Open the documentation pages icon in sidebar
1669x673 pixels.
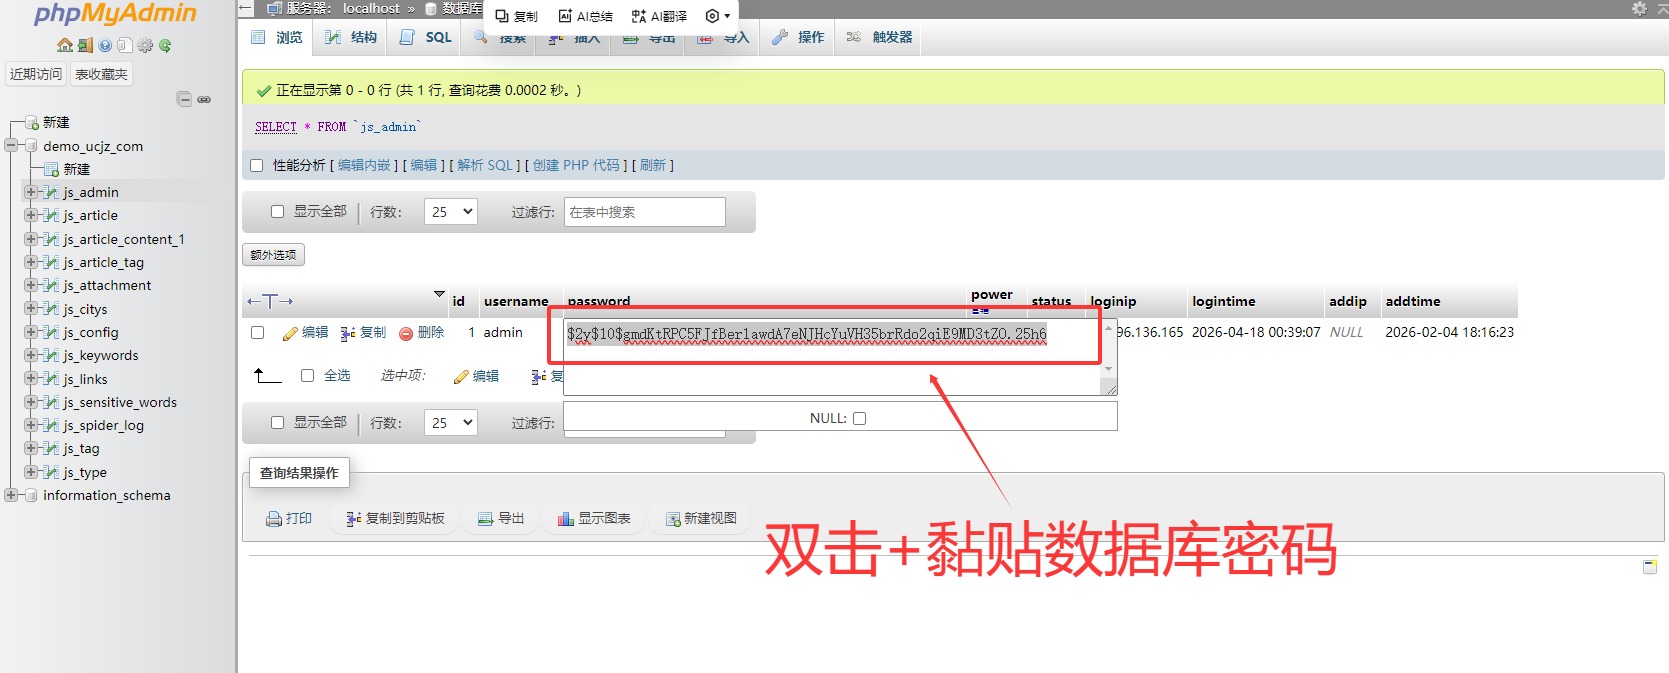point(124,45)
